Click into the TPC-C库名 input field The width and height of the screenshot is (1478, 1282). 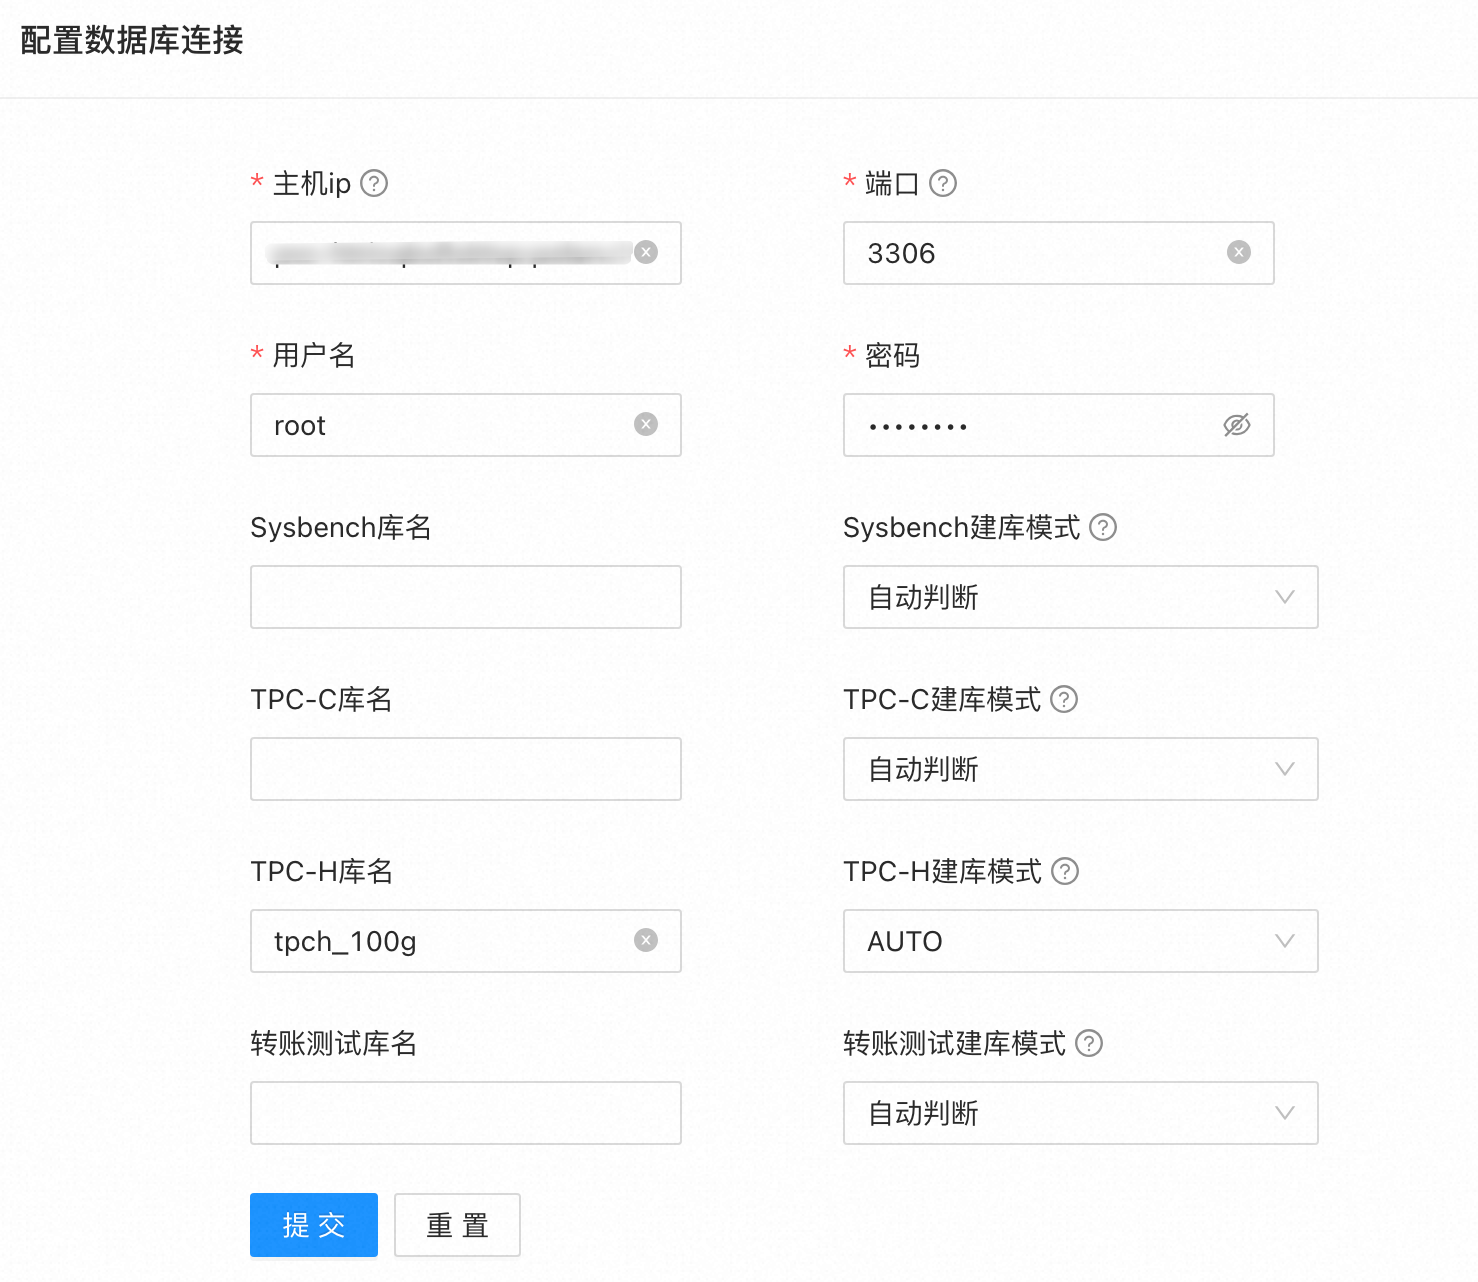(x=465, y=769)
